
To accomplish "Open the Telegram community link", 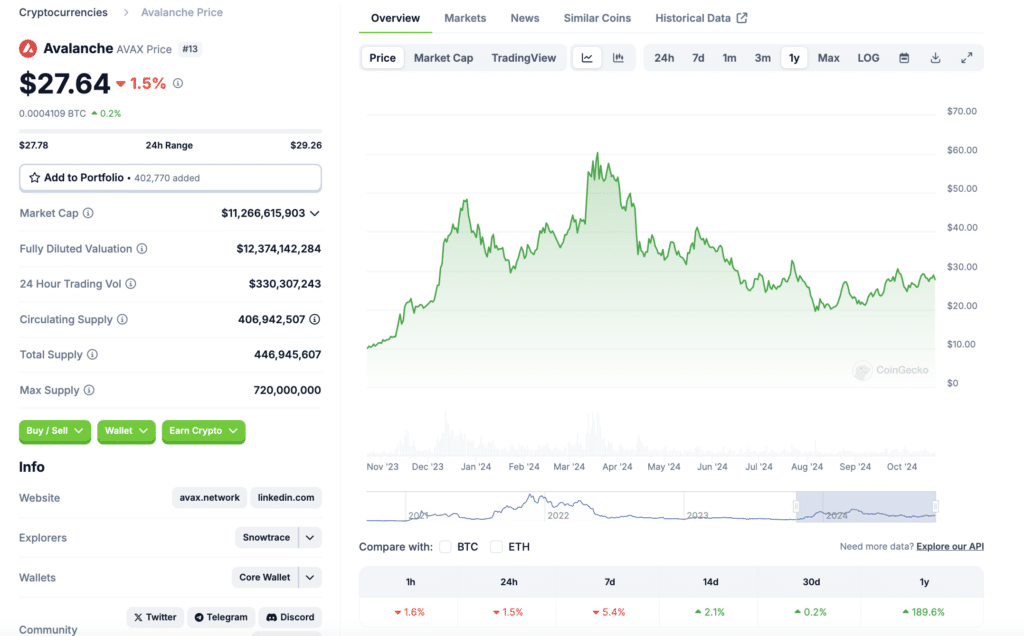I will point(221,617).
